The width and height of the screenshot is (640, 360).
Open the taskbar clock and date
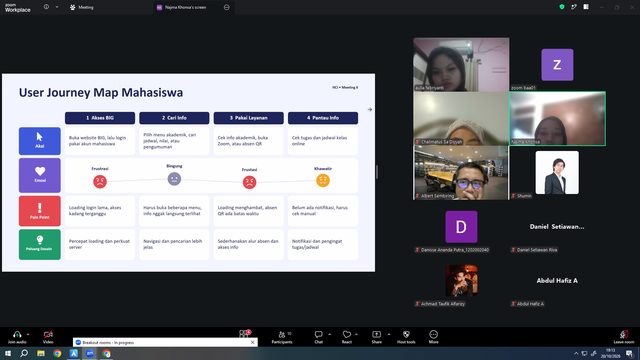coord(611,353)
